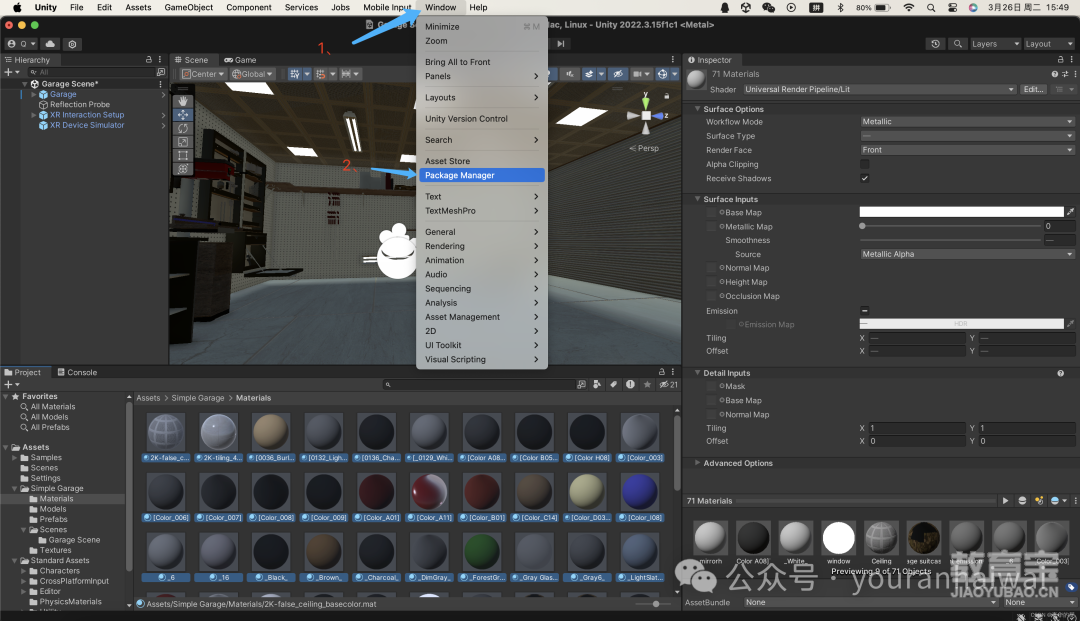Open the Render Face dropdown
The width and height of the screenshot is (1080, 621).
click(x=967, y=150)
